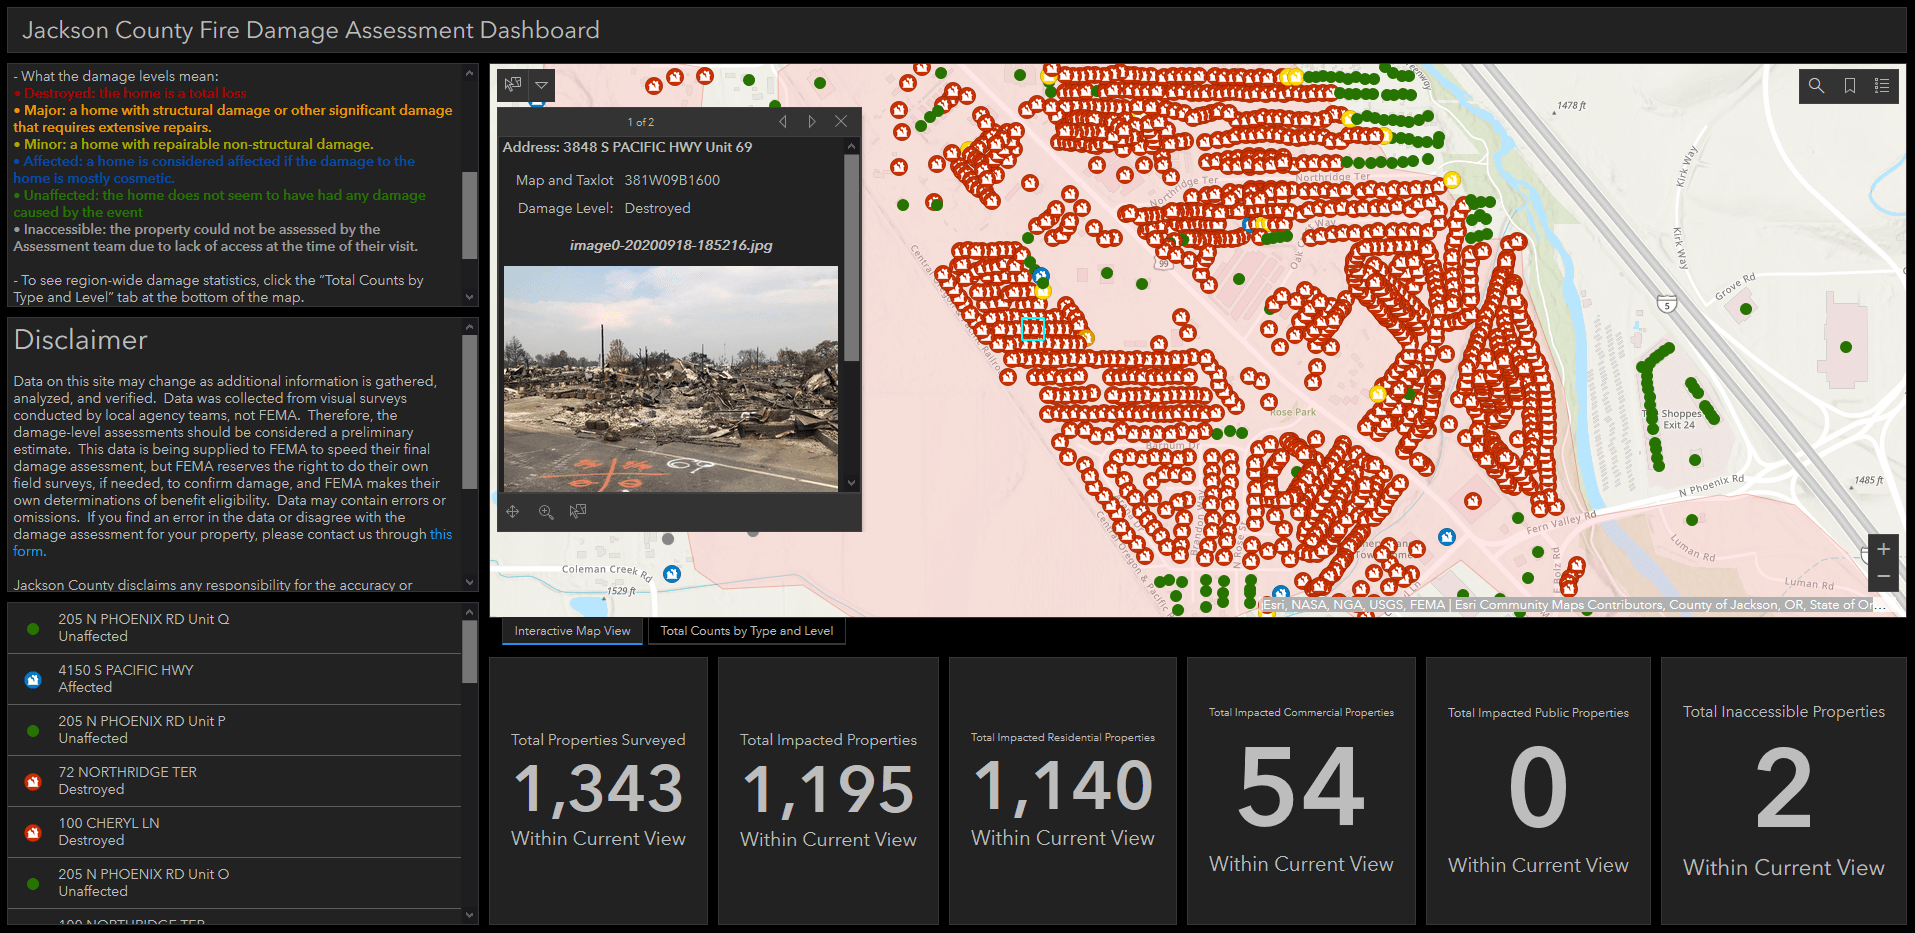The height and width of the screenshot is (933, 1915).
Task: Click the Esri map attribution text
Action: [1574, 605]
